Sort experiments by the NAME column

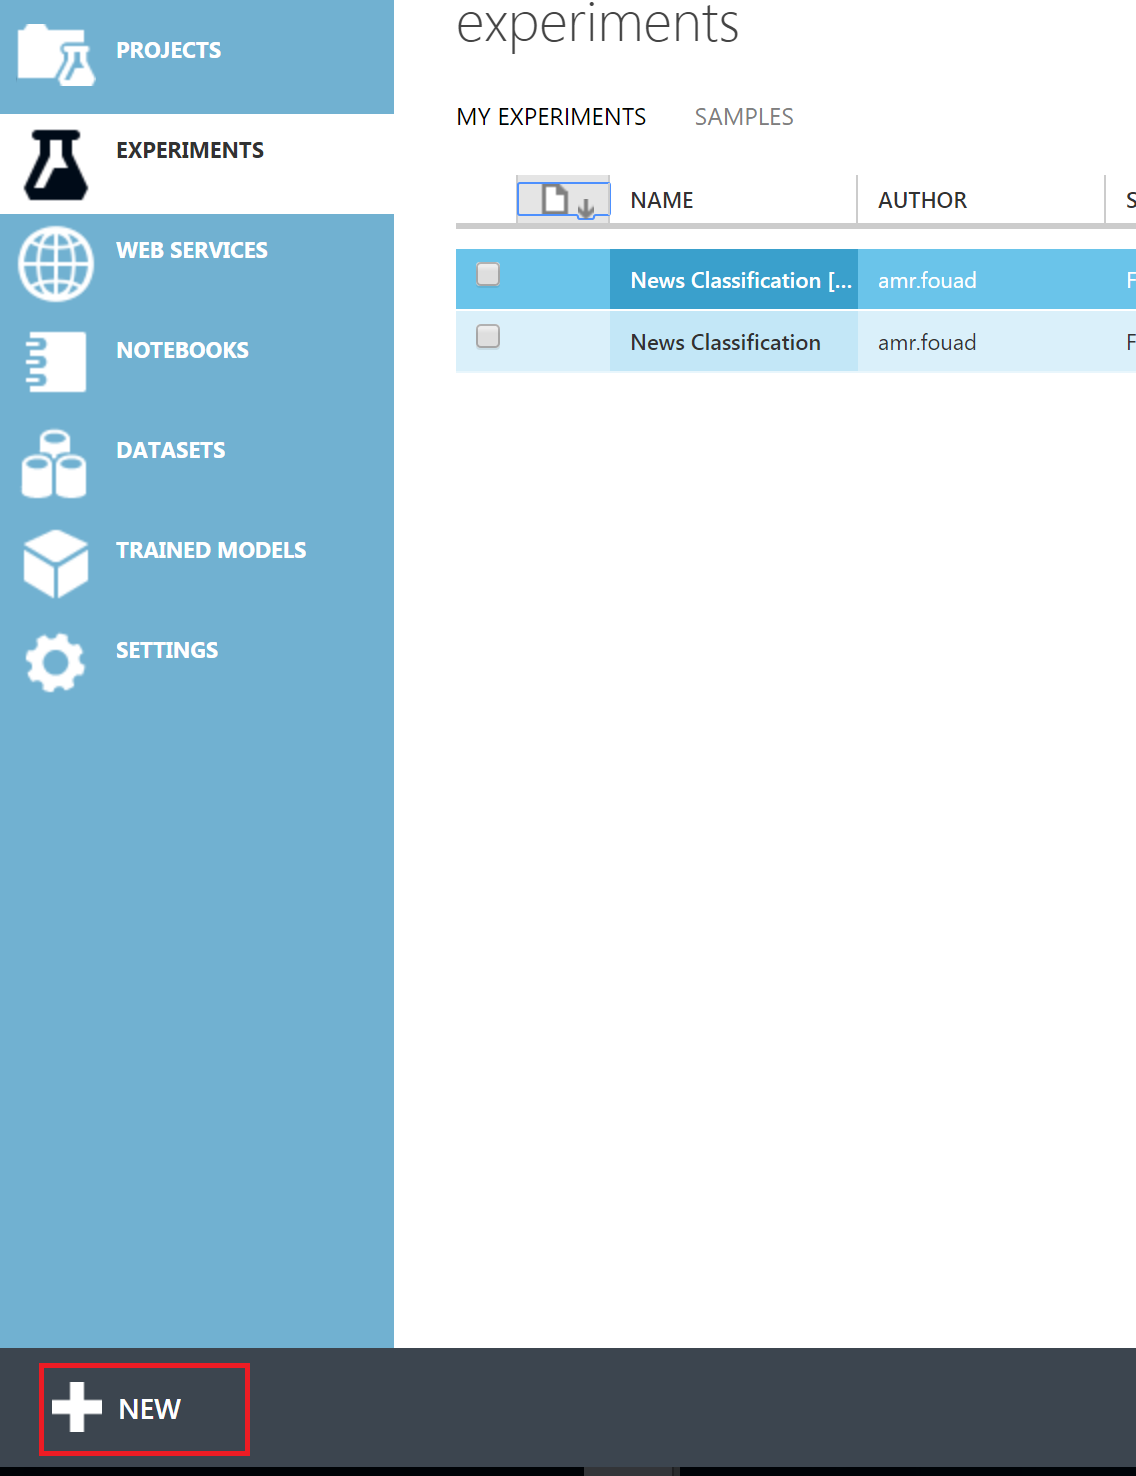tap(661, 199)
